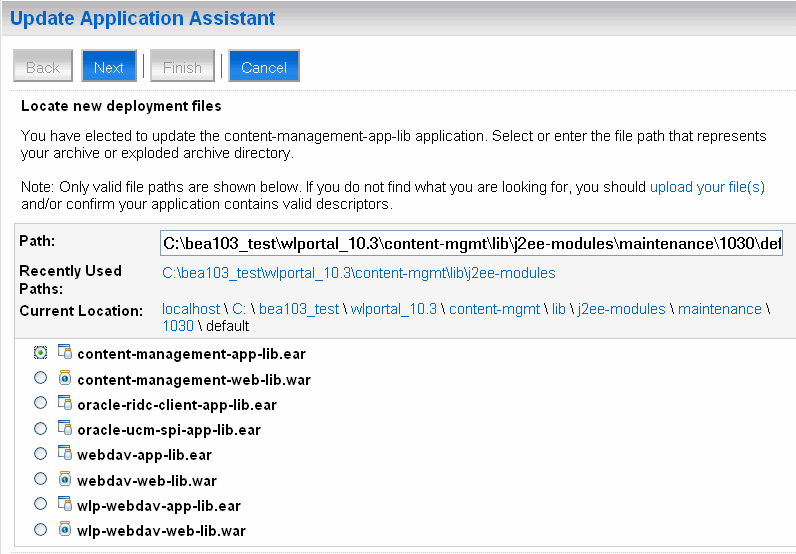Click the EAR icon beside oracle-ucm-spi-app-lib.ear
Viewport: 796px width, 554px height.
coord(64,428)
